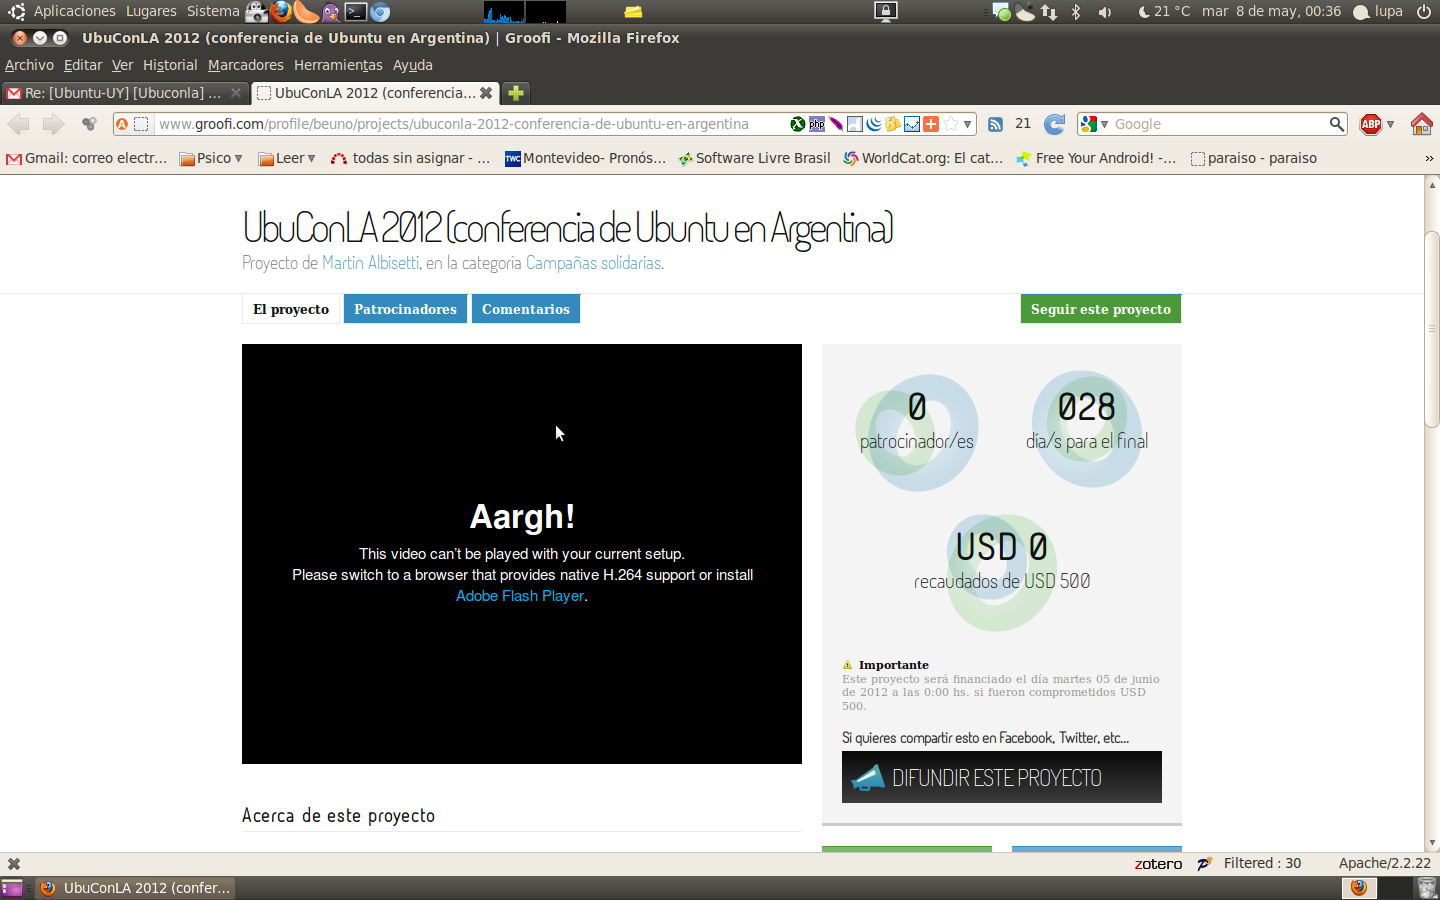
Task: Open the Ayuda menu
Action: click(x=413, y=65)
